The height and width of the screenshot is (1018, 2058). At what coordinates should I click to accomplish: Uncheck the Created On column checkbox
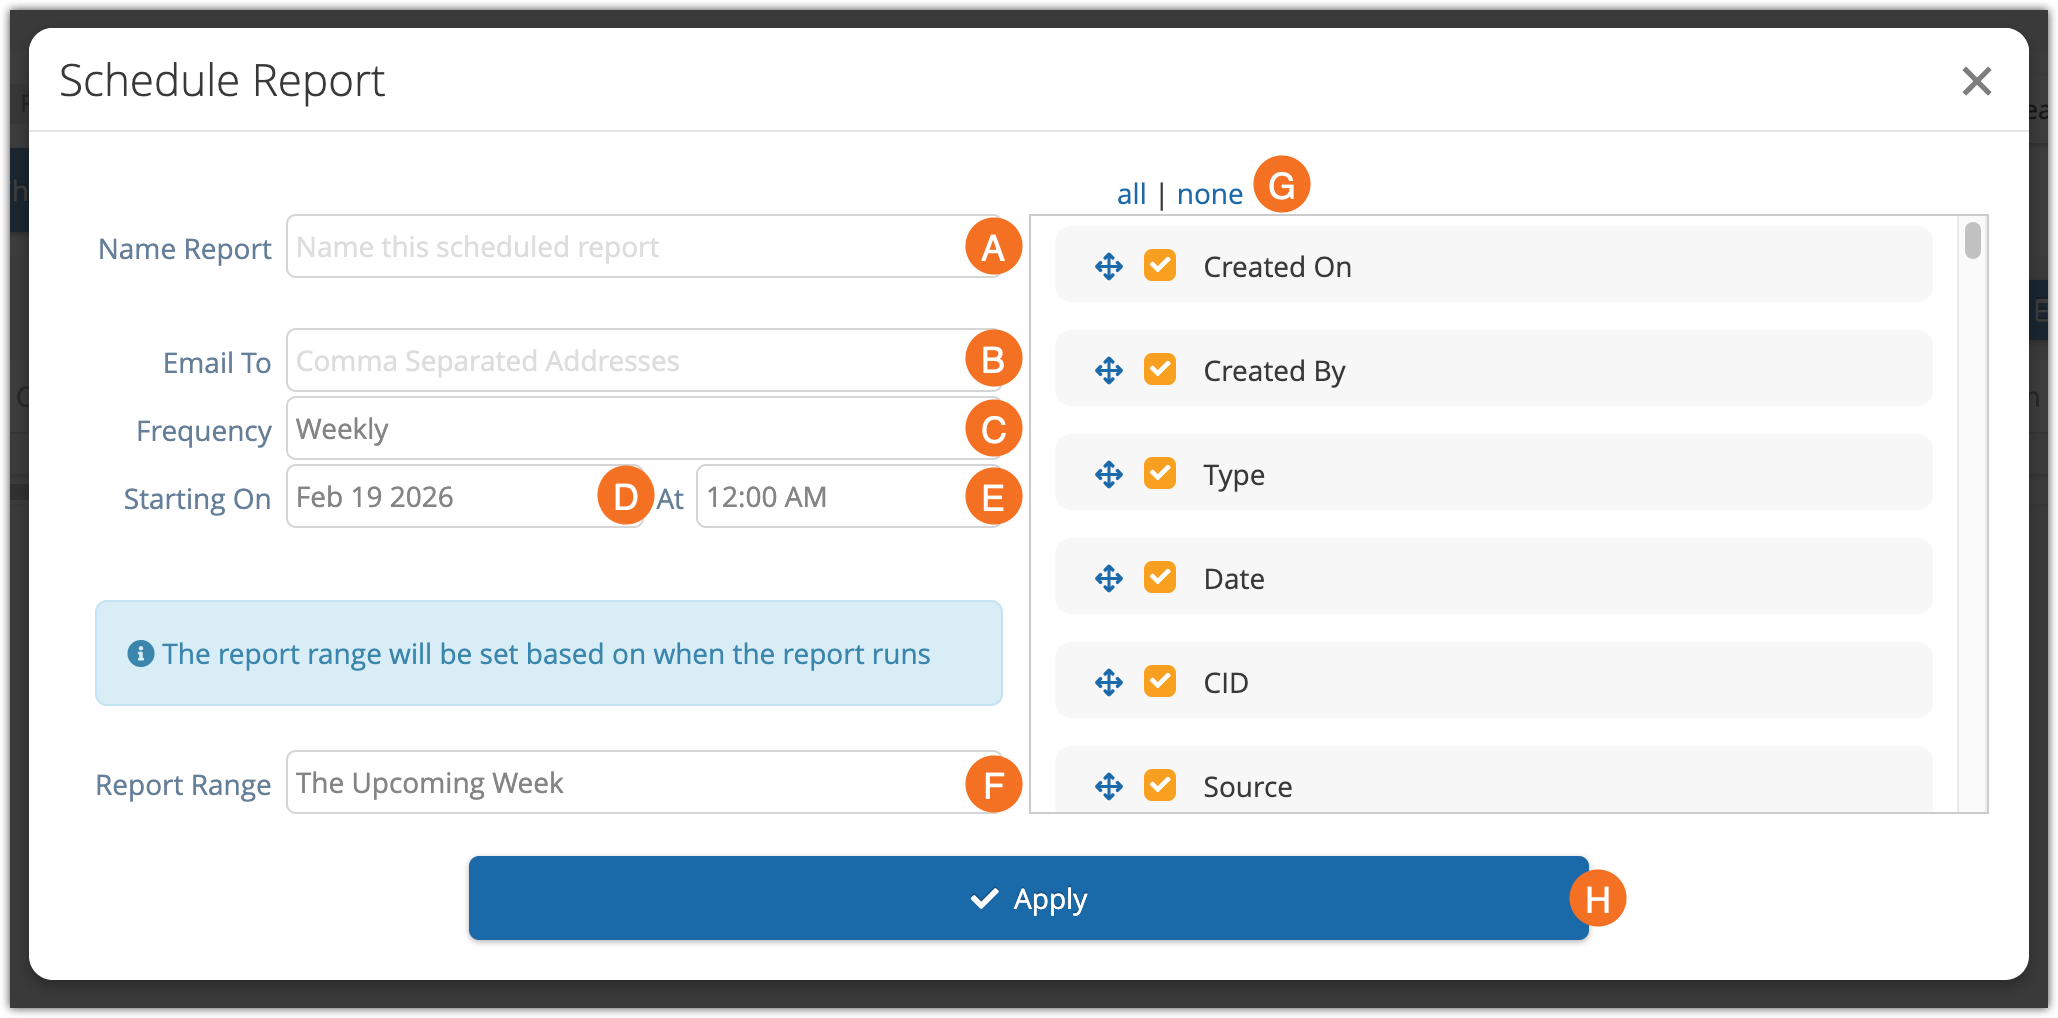1160,266
